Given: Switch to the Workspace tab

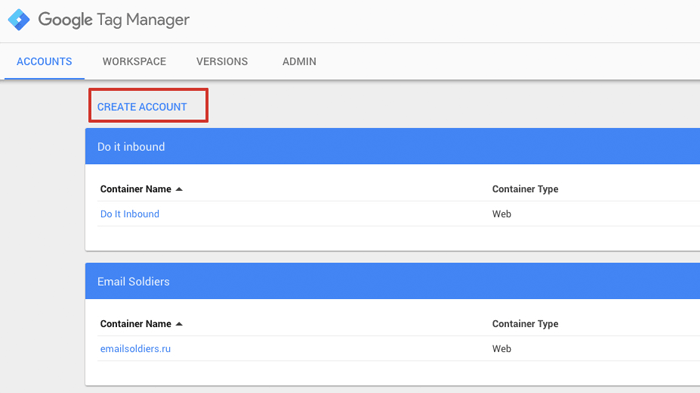Looking at the screenshot, I should click(x=134, y=62).
